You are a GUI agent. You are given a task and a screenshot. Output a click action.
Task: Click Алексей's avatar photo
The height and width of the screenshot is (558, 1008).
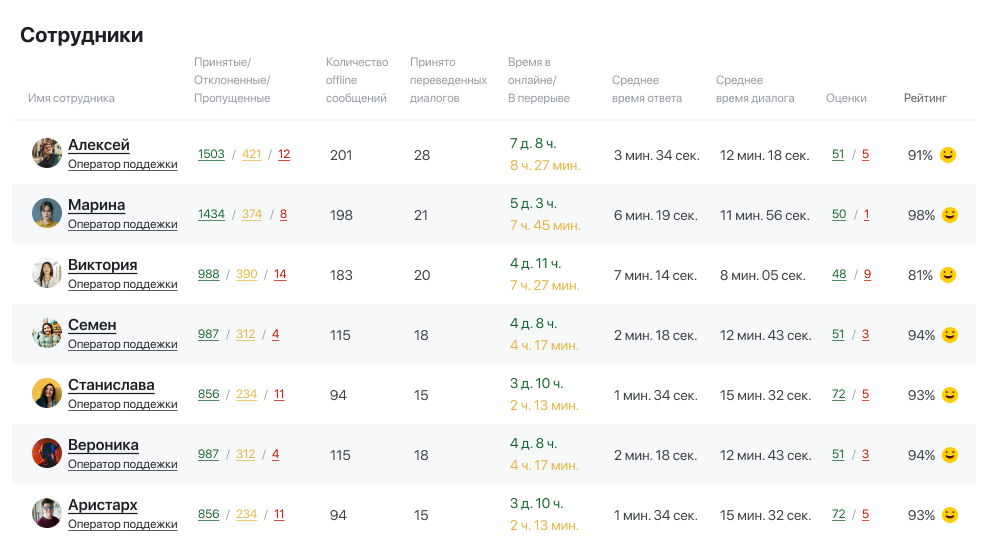click(47, 153)
